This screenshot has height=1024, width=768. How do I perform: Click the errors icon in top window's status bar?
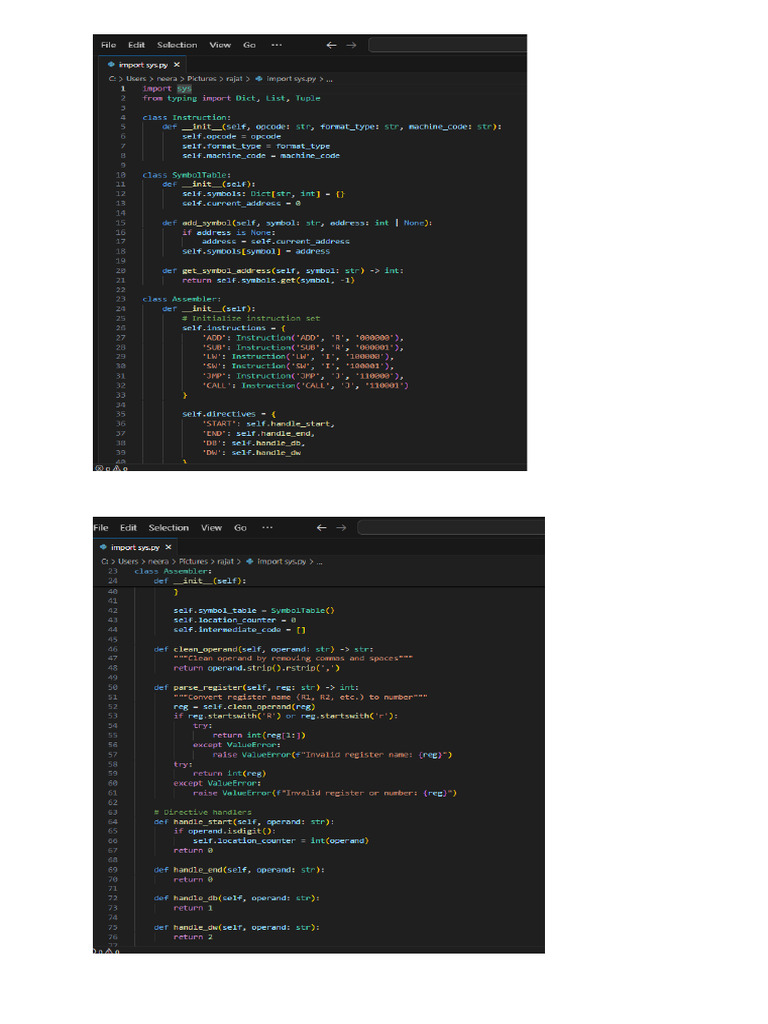click(99, 468)
